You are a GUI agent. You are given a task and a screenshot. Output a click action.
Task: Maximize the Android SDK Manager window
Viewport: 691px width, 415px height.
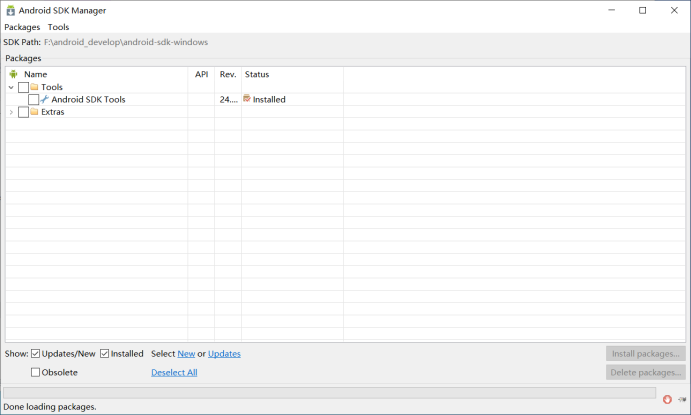643,10
